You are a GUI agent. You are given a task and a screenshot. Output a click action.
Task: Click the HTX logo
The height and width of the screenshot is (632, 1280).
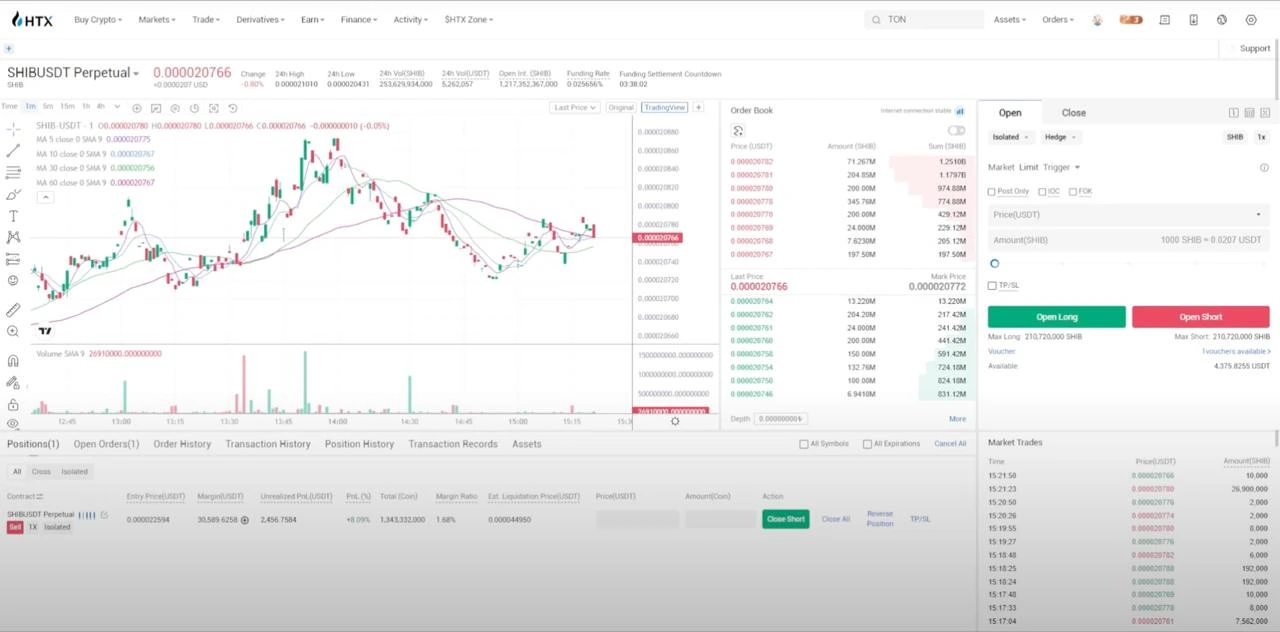pos(32,19)
